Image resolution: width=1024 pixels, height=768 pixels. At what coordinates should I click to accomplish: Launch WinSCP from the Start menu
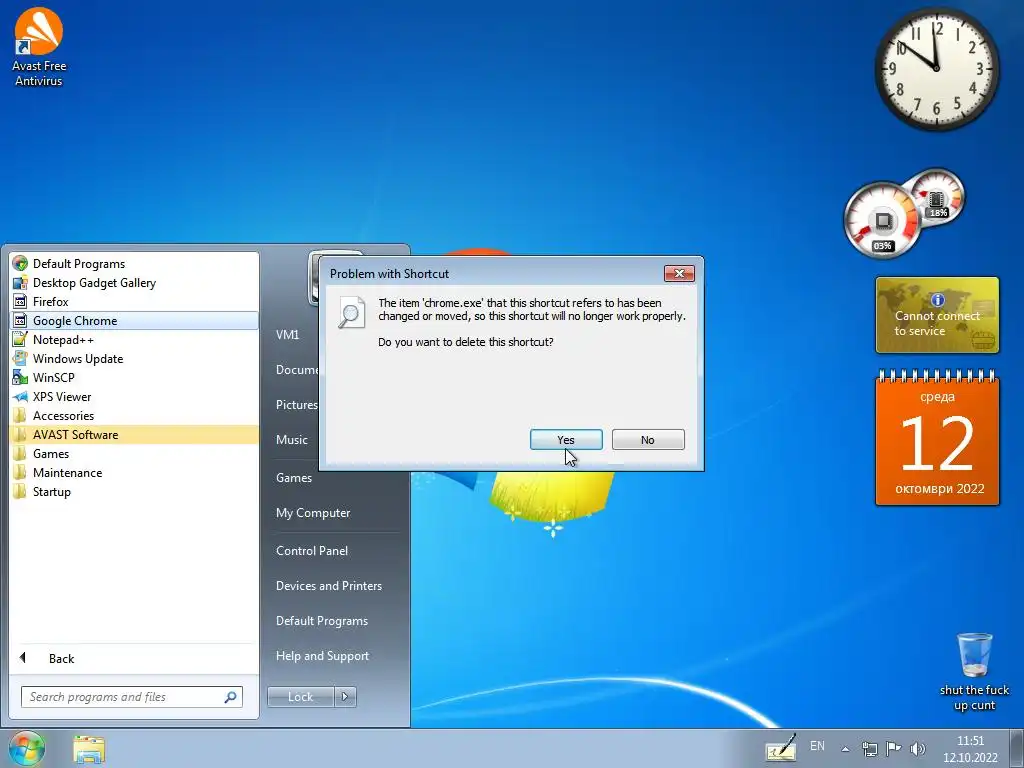click(135, 377)
